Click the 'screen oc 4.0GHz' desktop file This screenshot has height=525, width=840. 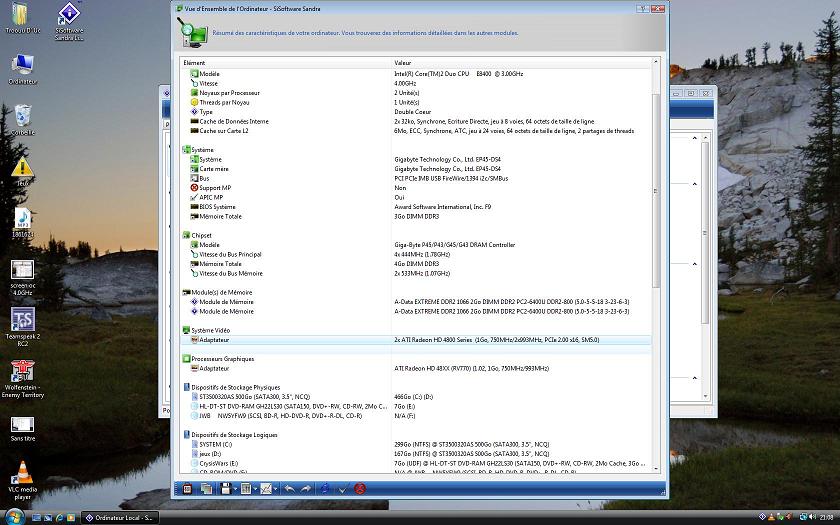22,278
